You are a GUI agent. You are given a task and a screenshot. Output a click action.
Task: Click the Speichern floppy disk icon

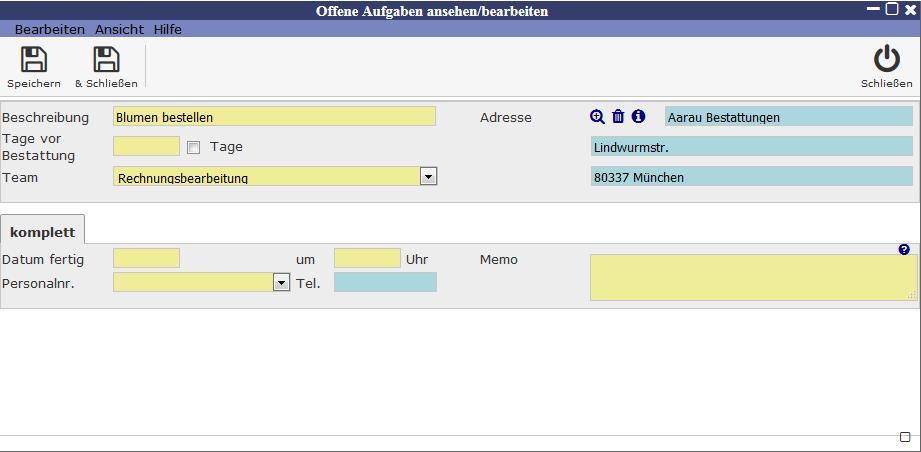(x=34, y=60)
